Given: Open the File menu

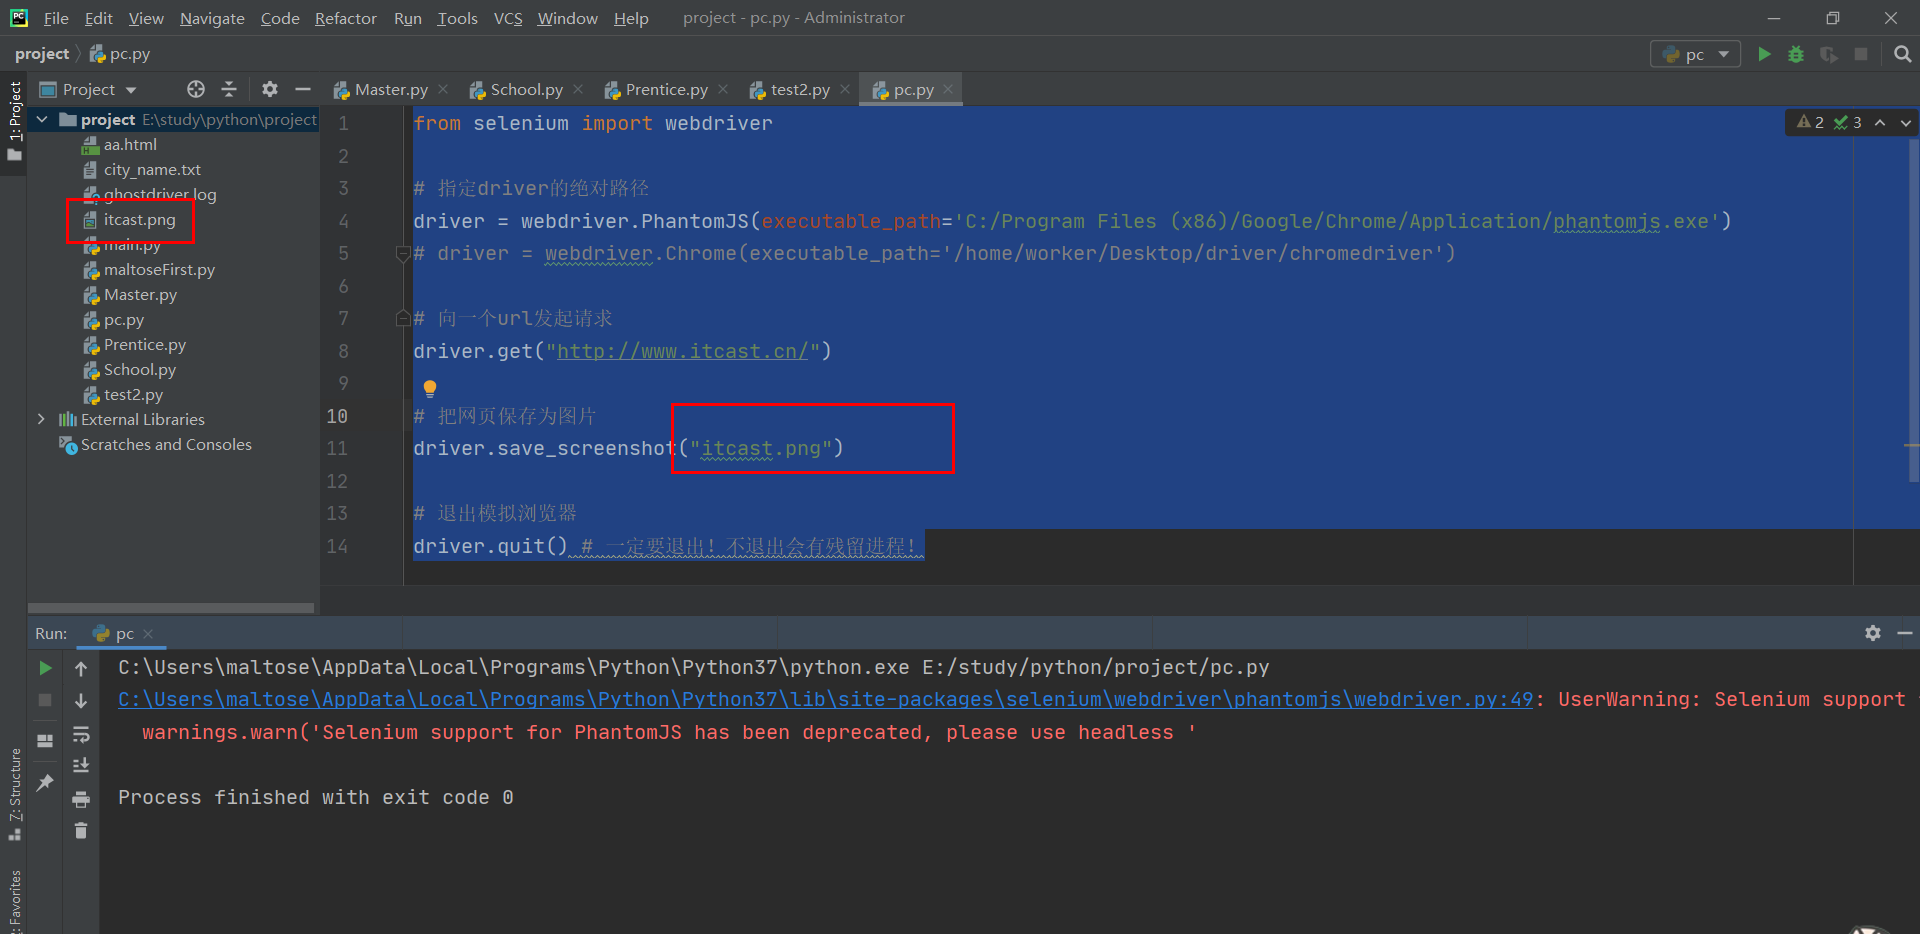Looking at the screenshot, I should (x=56, y=18).
